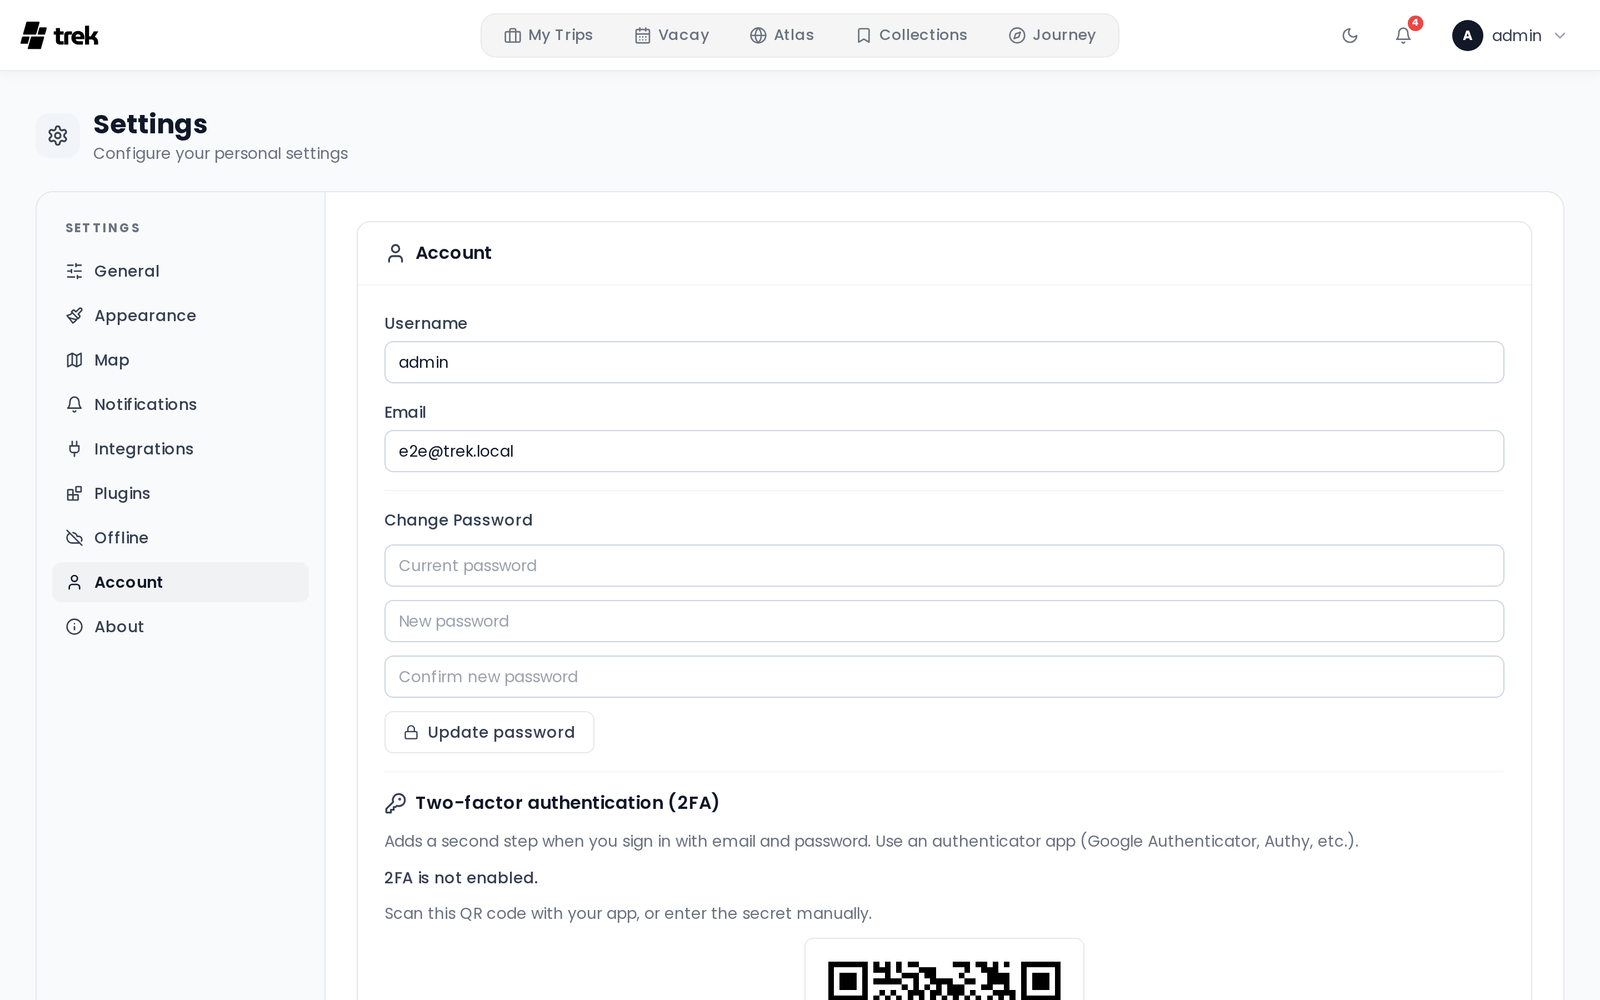The width and height of the screenshot is (1600, 1000).
Task: Open the My Trips tab
Action: click(548, 35)
